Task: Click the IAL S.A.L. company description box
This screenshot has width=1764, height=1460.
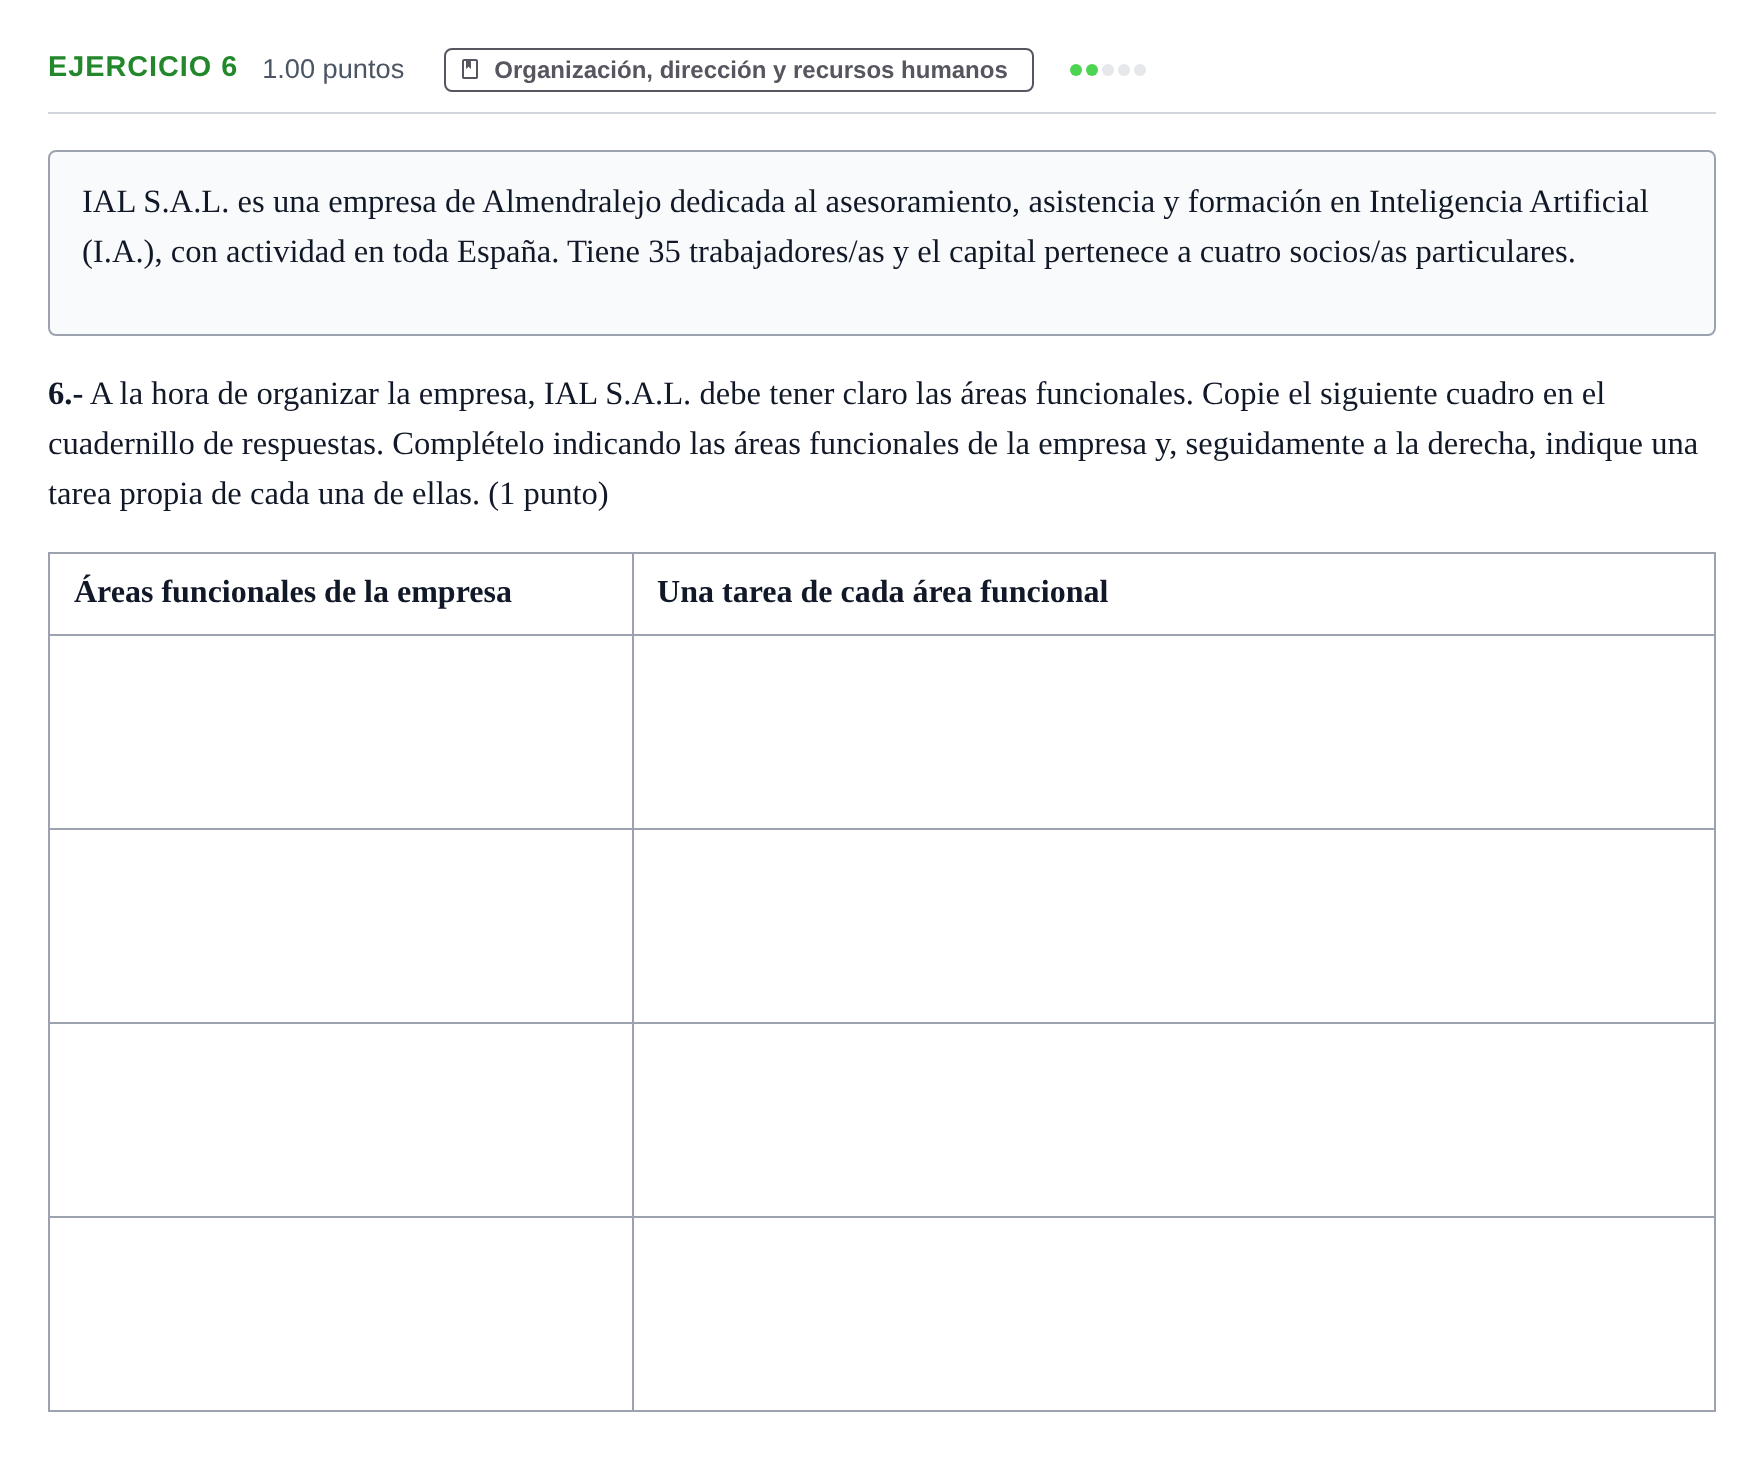Action: coord(882,243)
